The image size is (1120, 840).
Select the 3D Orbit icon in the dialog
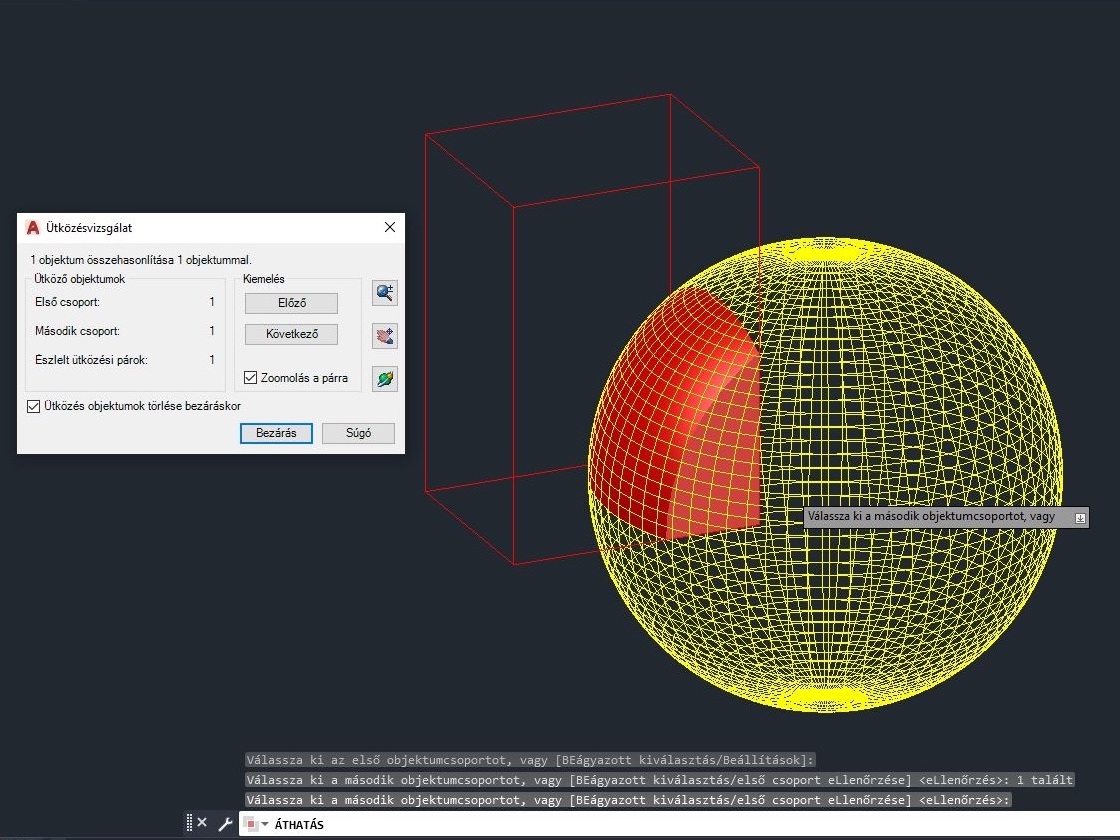(384, 379)
